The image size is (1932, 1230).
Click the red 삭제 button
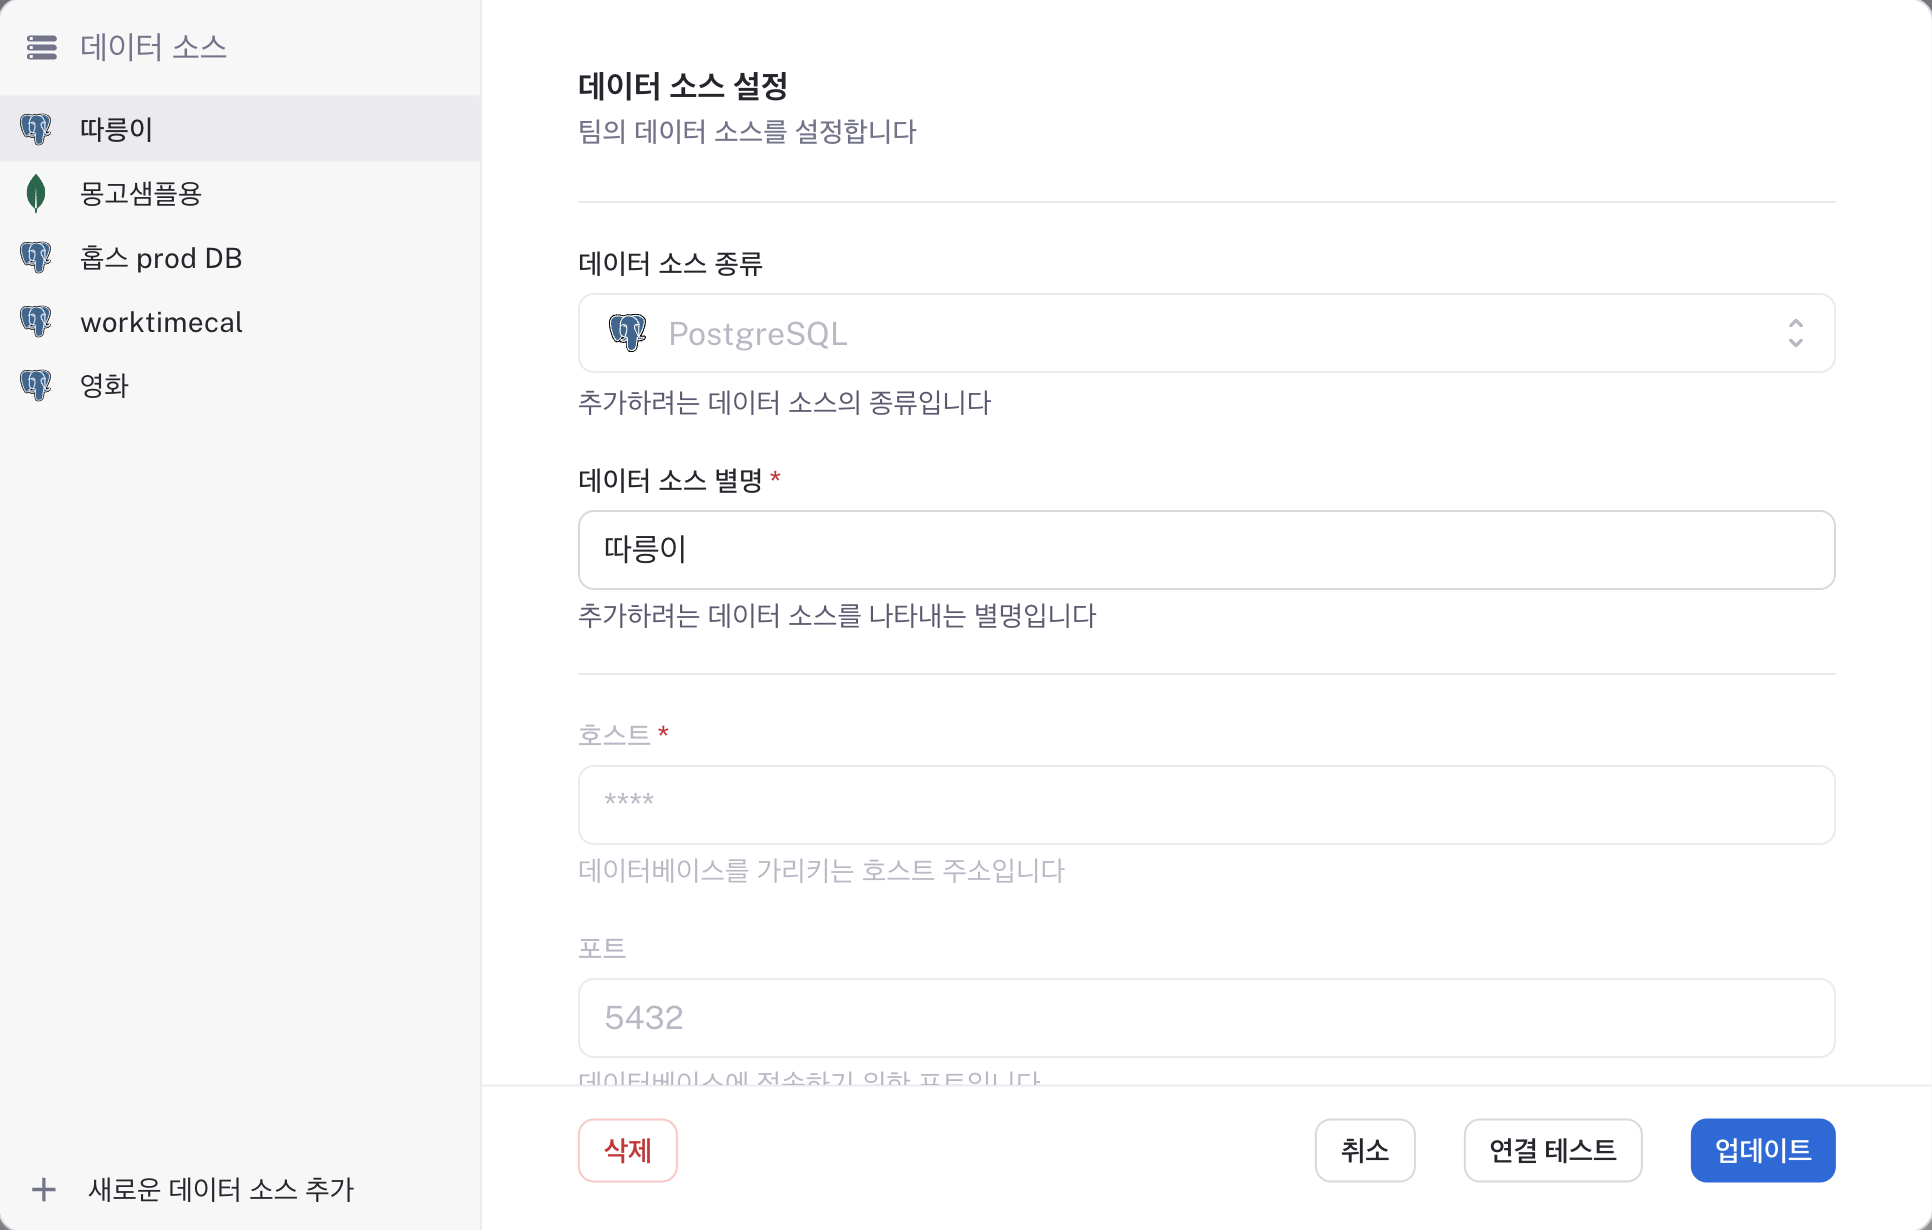pos(628,1150)
